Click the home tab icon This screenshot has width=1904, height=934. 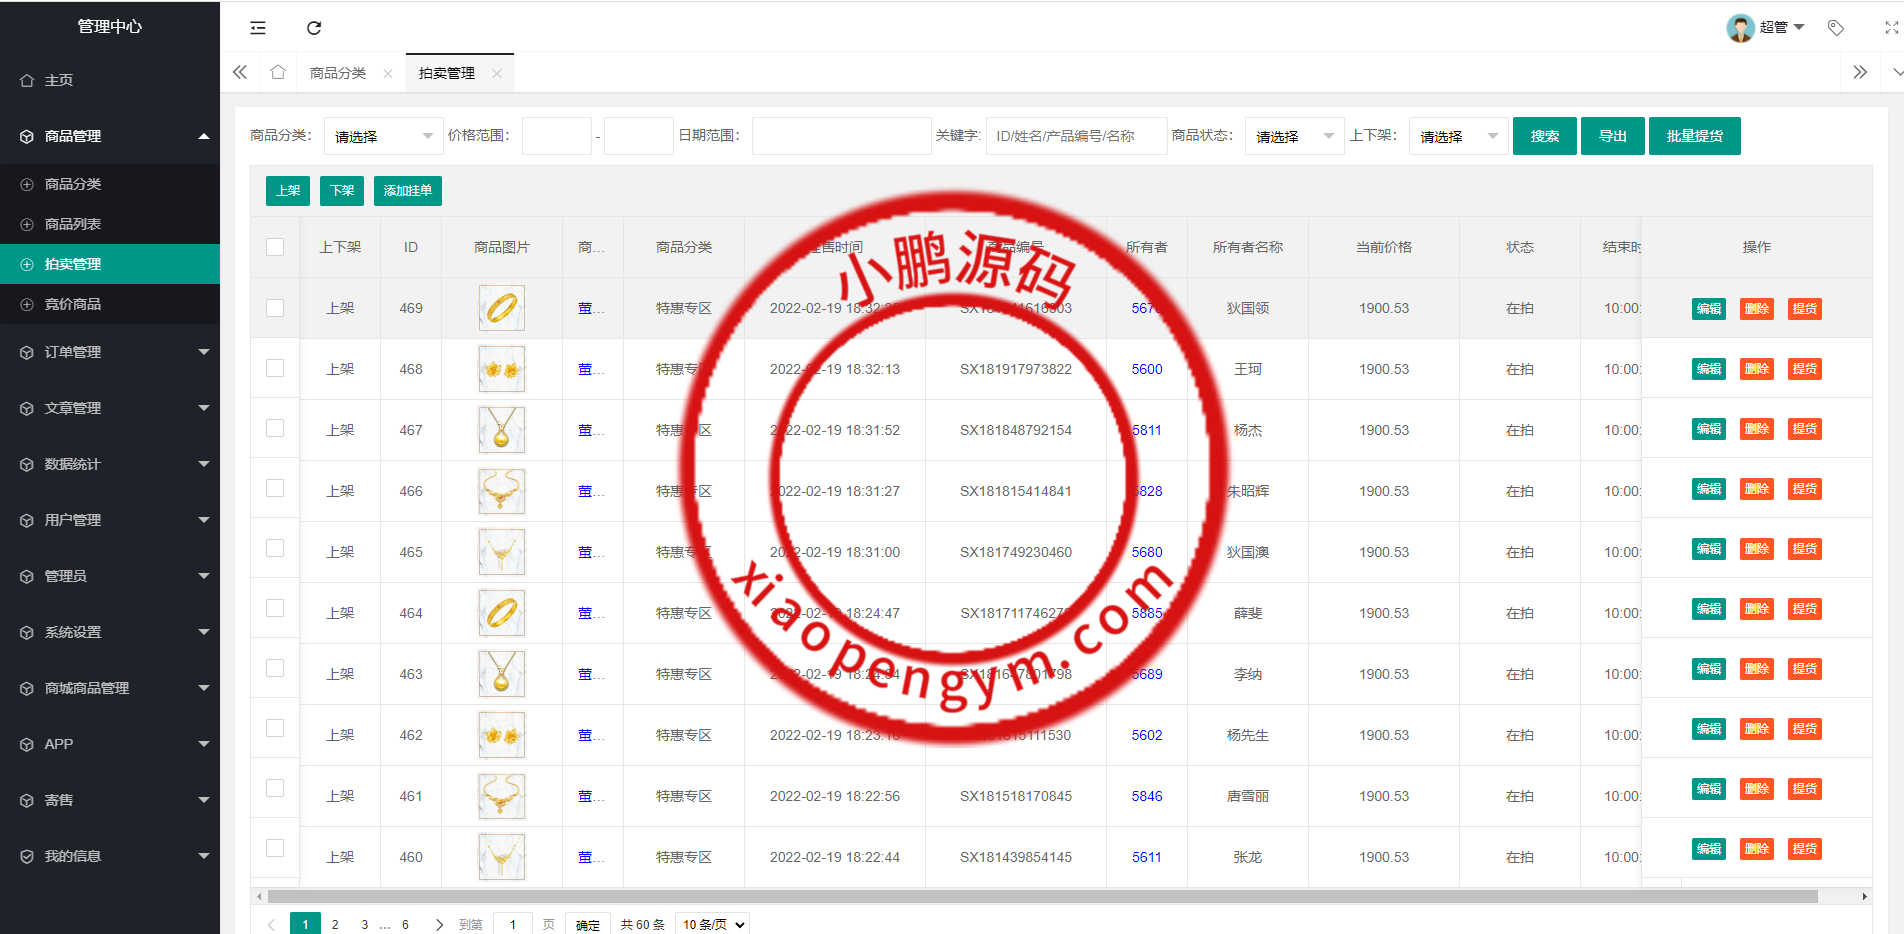pos(278,72)
